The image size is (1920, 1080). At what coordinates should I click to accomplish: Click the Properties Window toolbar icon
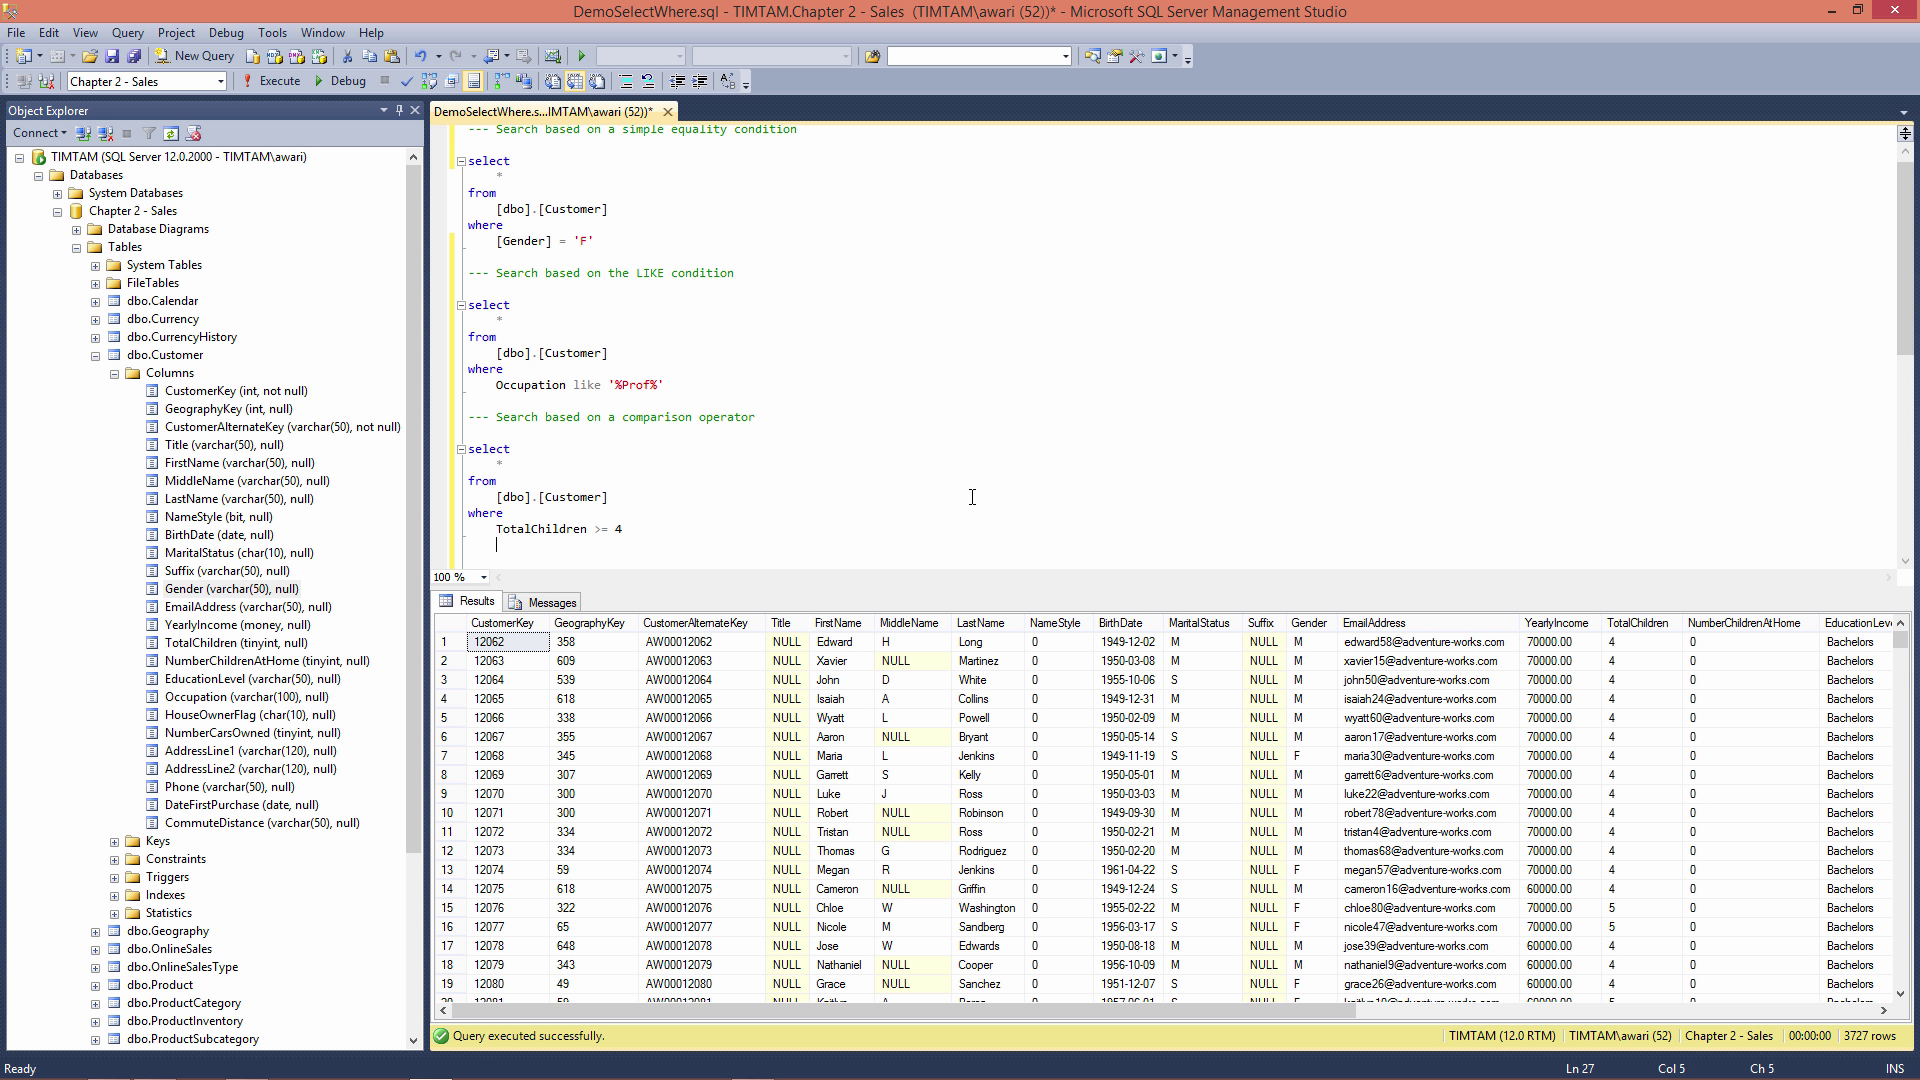click(1114, 56)
